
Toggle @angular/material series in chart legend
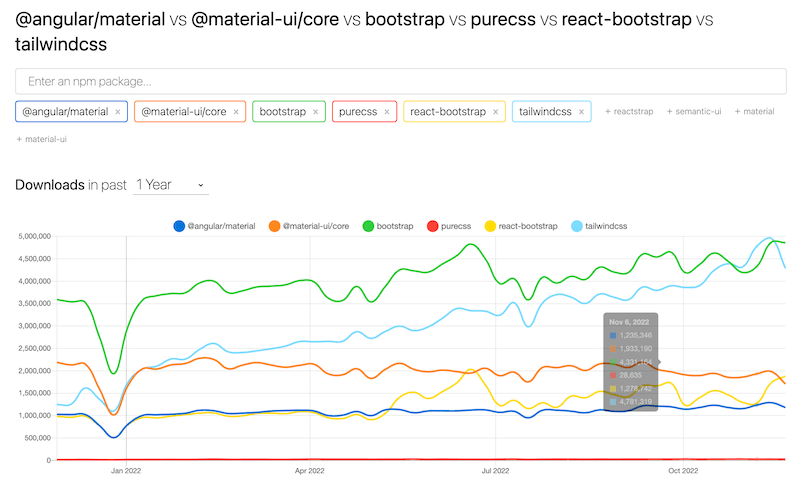click(214, 226)
